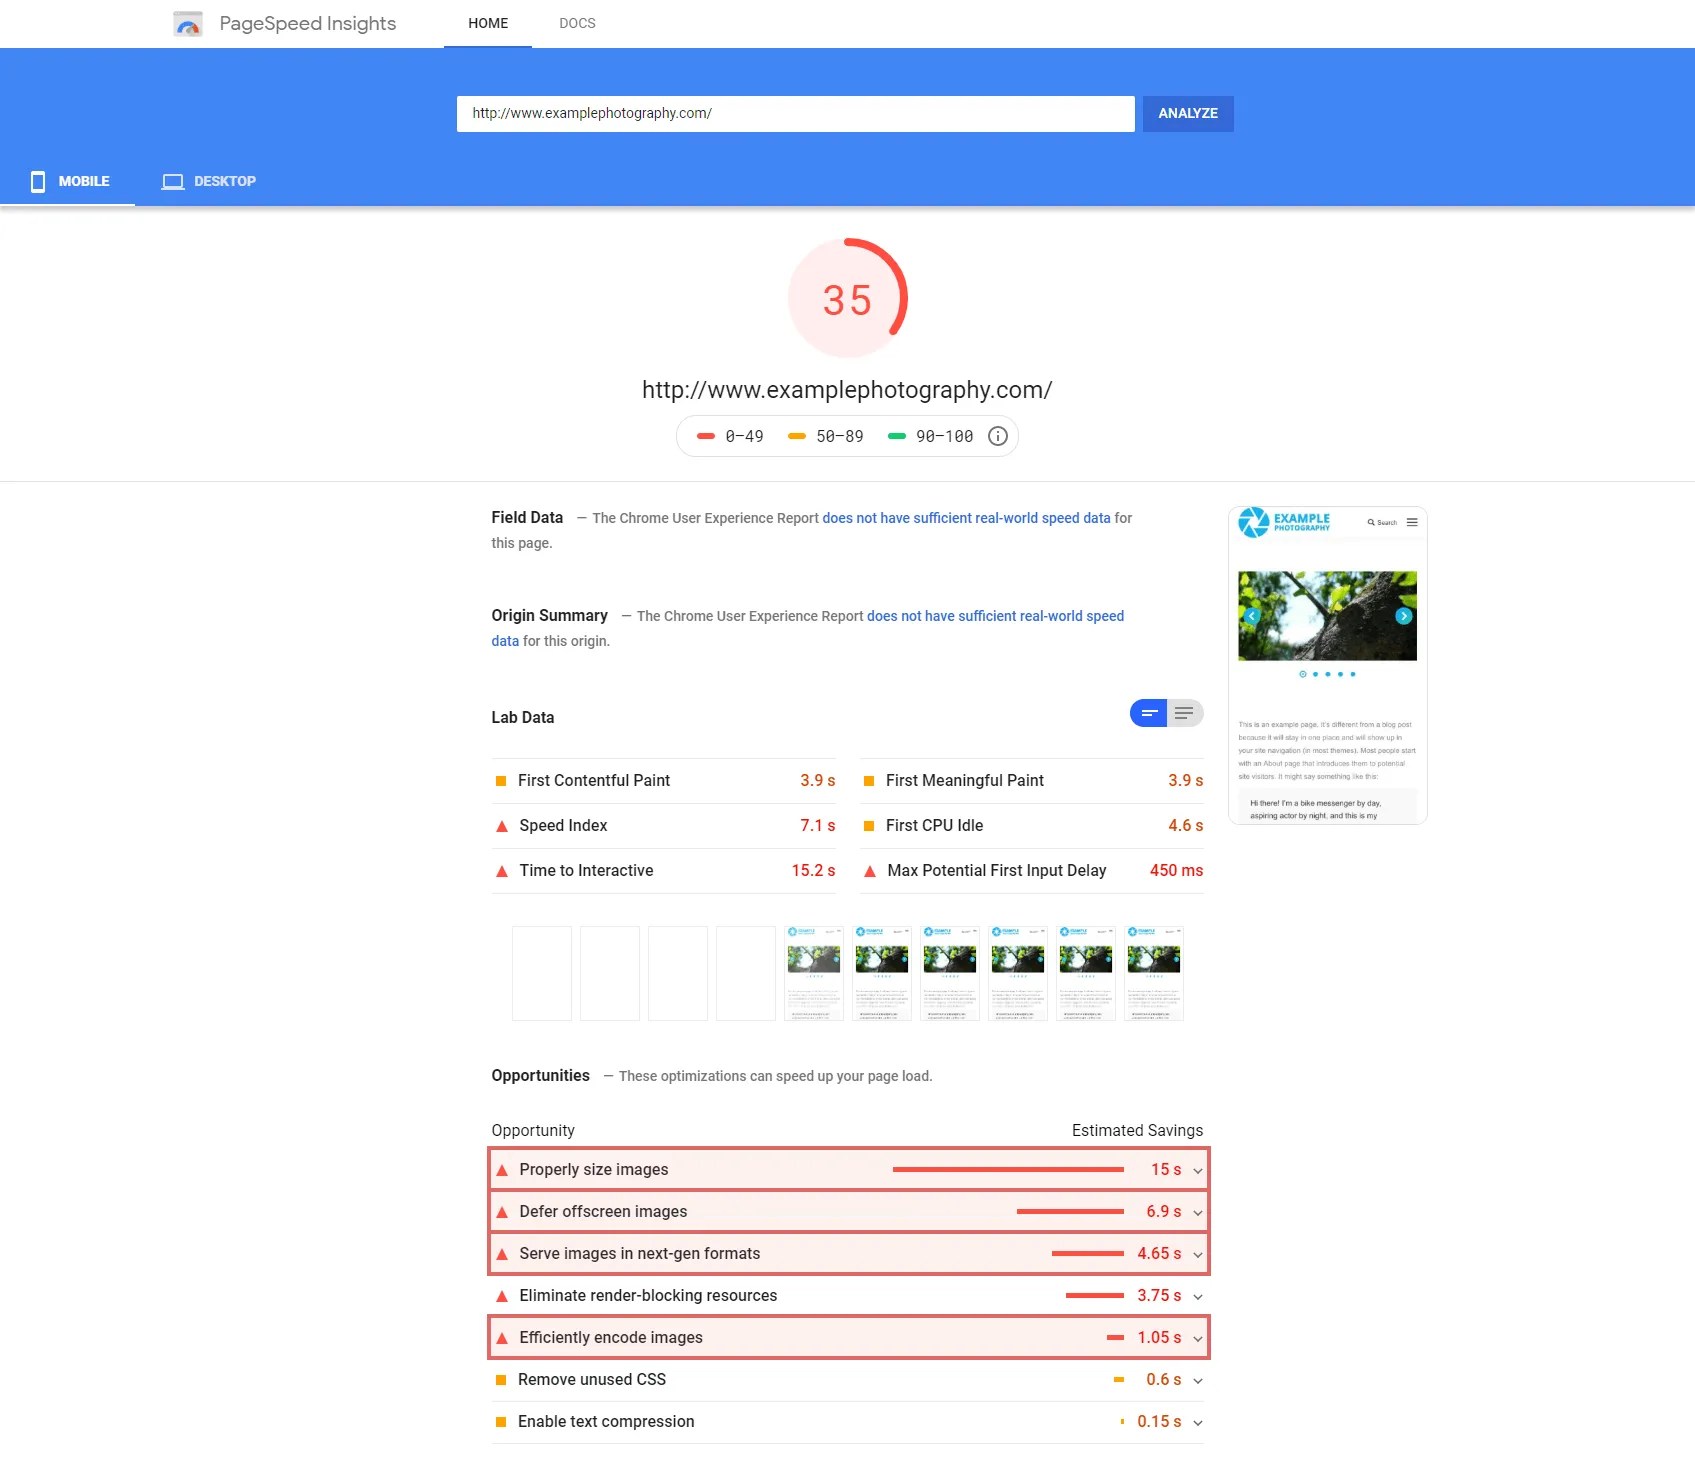Click the warning triangle beside Time to Interactive

[x=501, y=870]
